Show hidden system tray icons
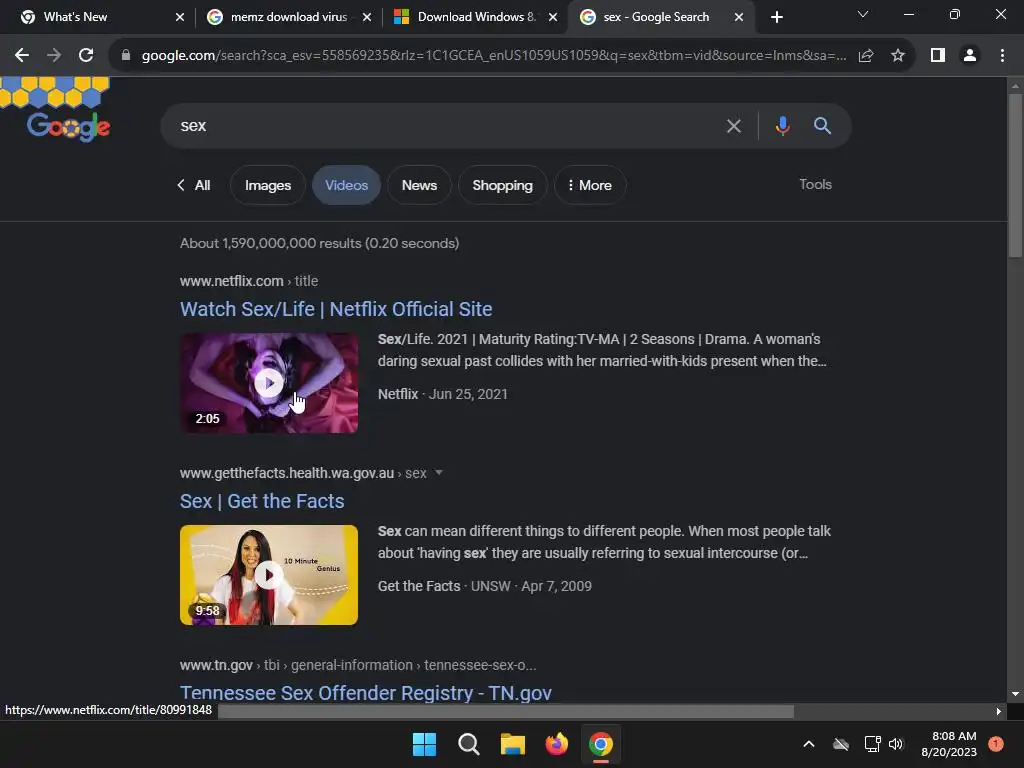This screenshot has width=1024, height=768. coord(808,744)
